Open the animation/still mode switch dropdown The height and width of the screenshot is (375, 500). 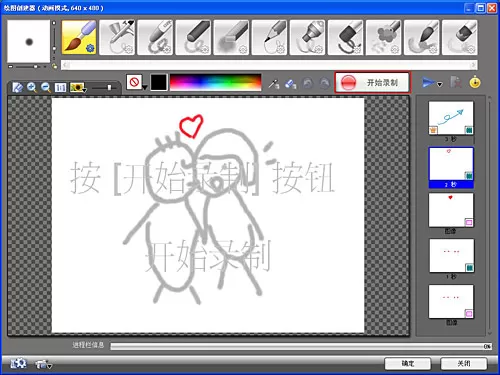[x=44, y=364]
